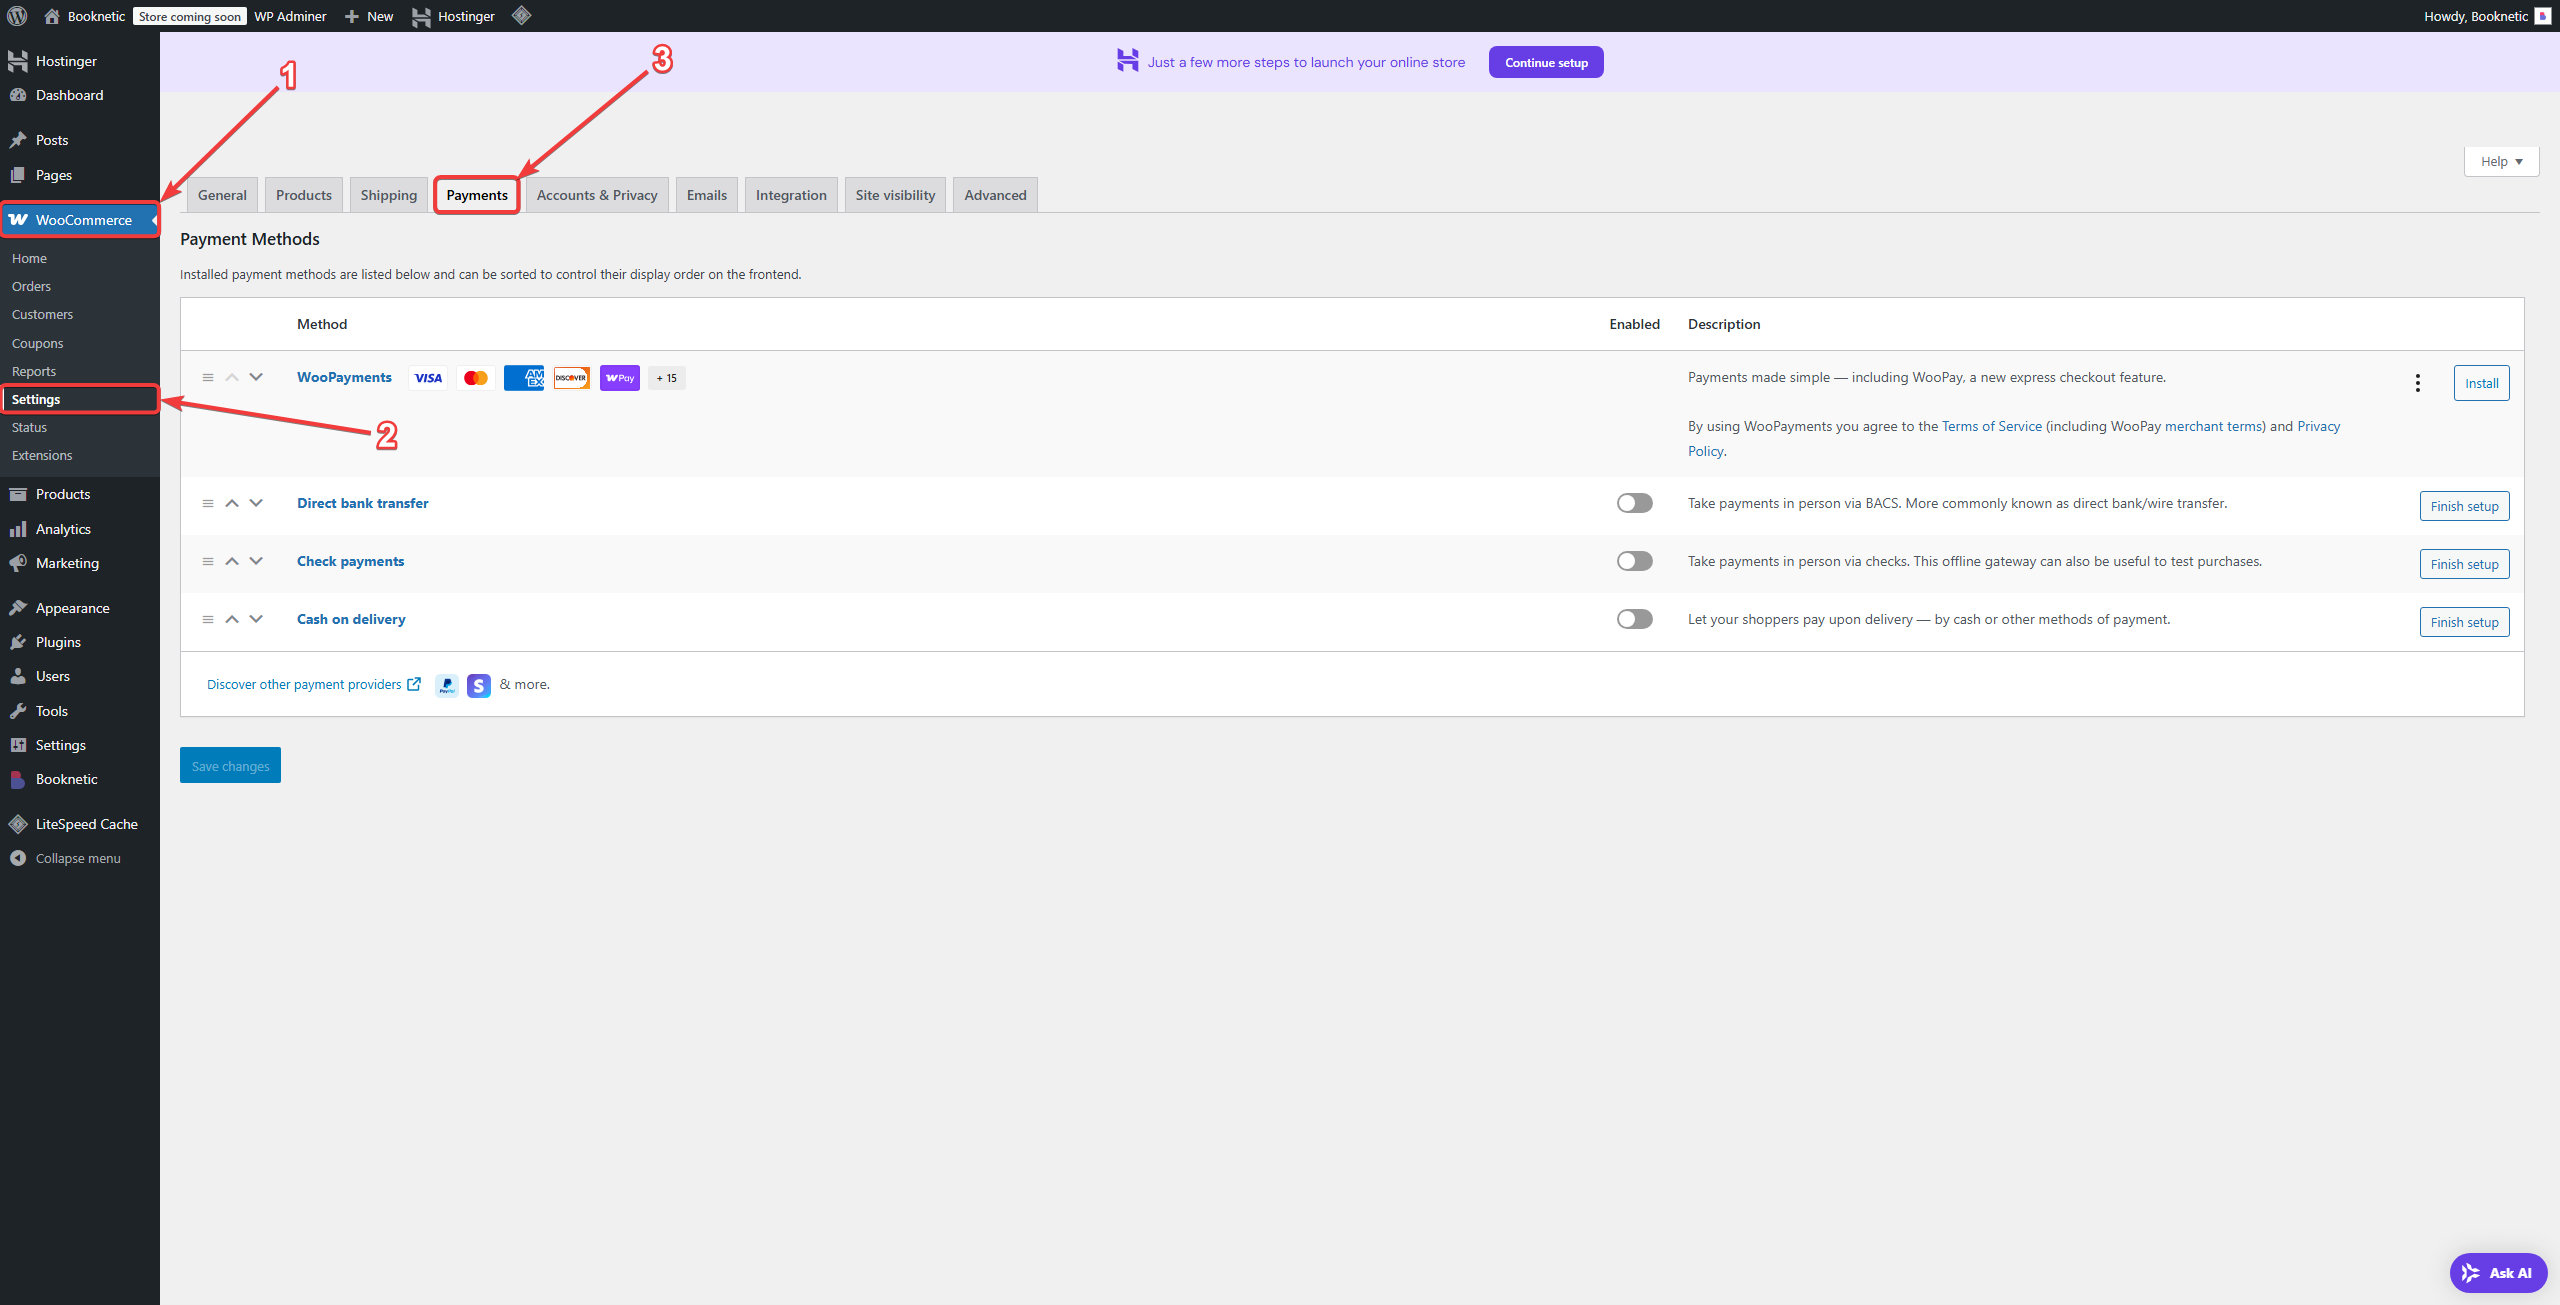
Task: Open WooCommerce Coupons submenu
Action: pos(80,343)
